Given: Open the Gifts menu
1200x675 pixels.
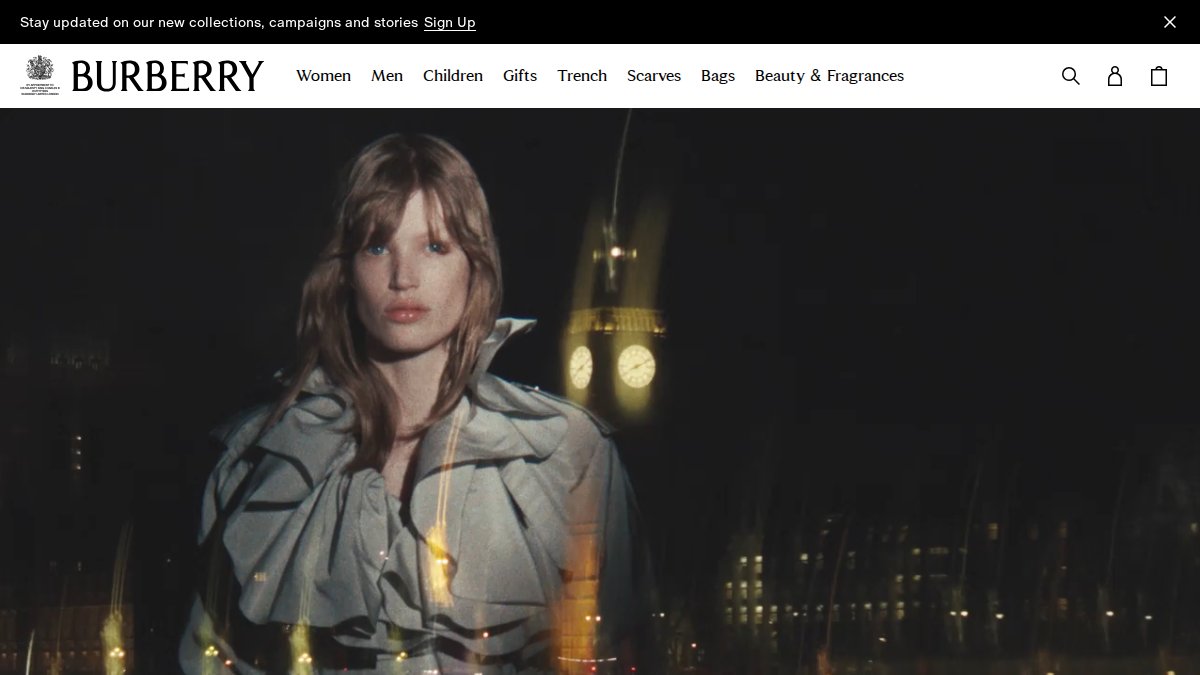Looking at the screenshot, I should (520, 76).
